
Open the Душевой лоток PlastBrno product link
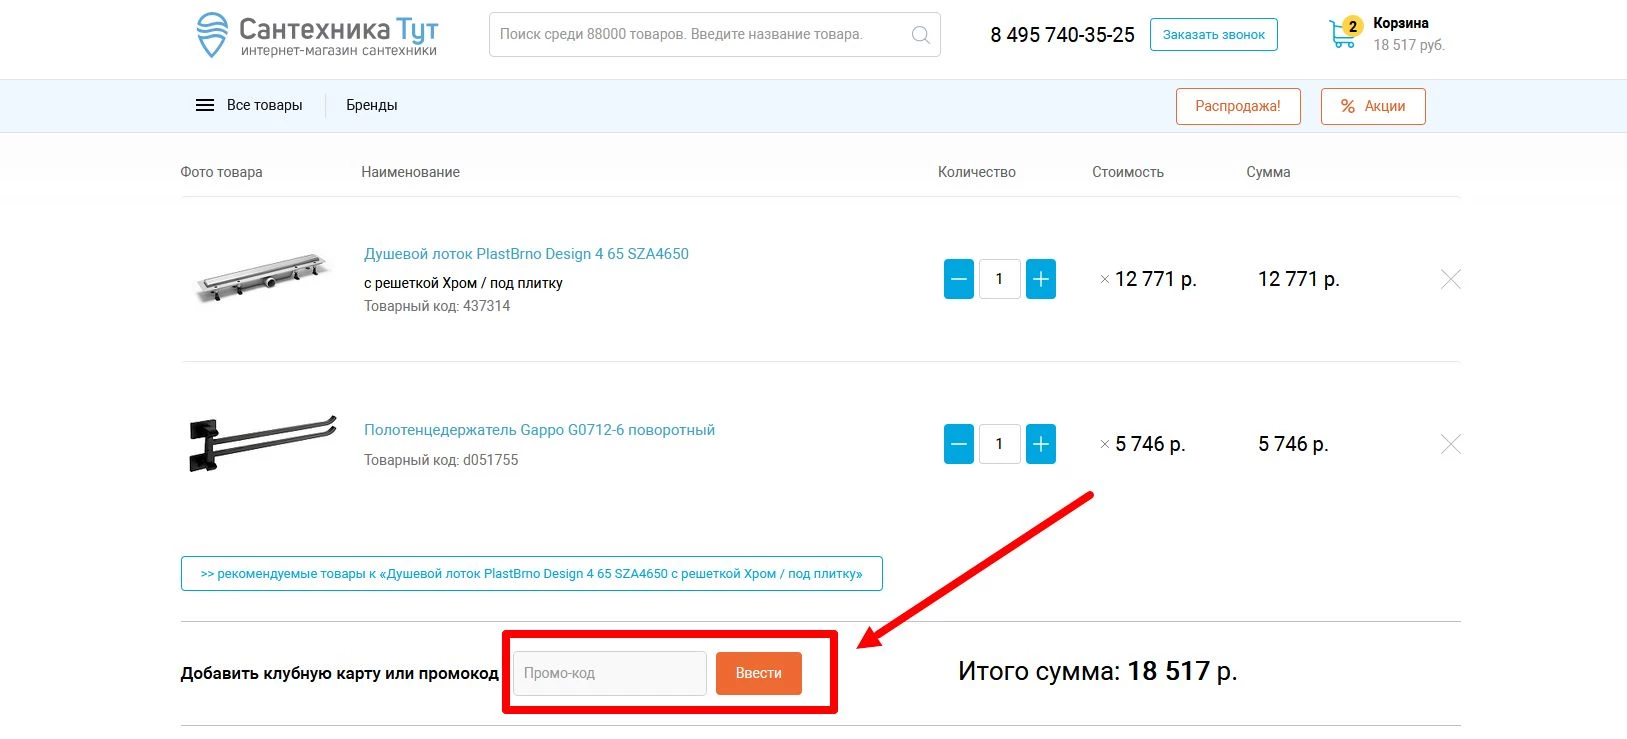[x=526, y=254]
